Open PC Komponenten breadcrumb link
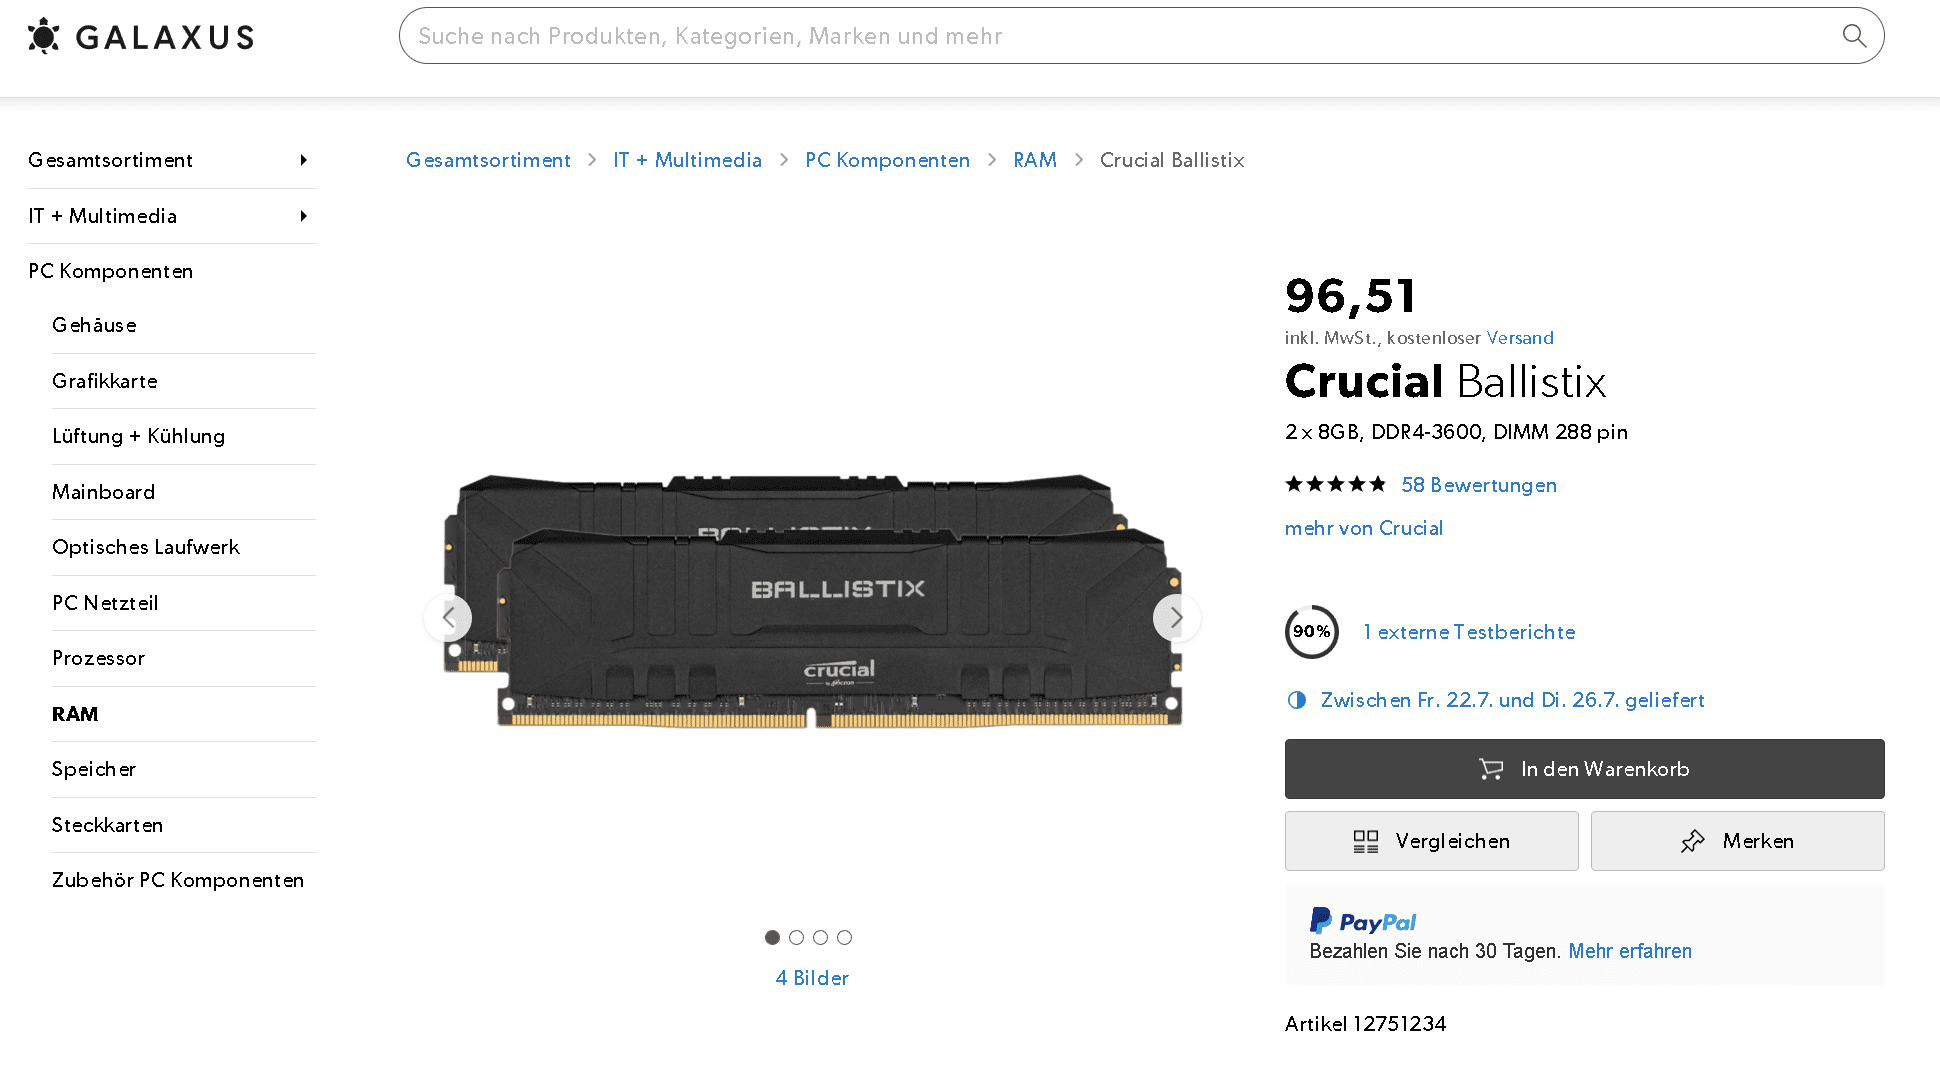This screenshot has height=1088, width=1940. click(887, 160)
